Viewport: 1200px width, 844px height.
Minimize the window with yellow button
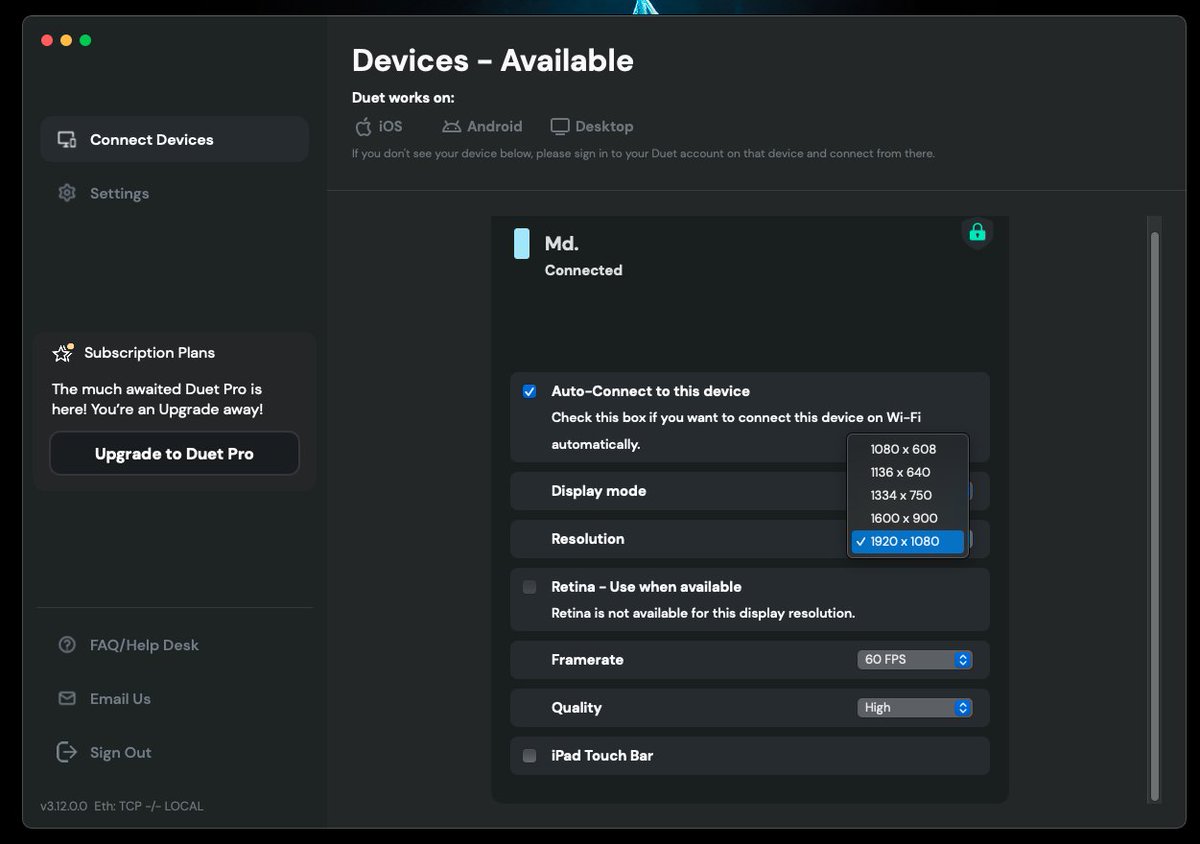(66, 40)
